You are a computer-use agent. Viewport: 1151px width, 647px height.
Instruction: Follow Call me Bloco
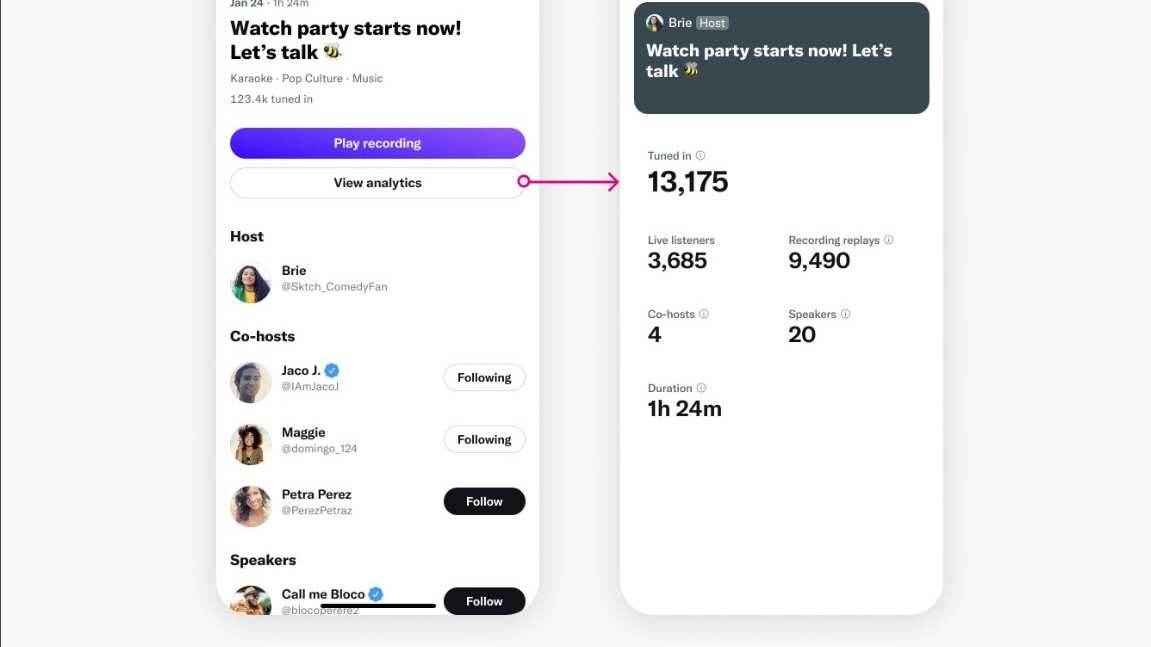[x=484, y=601]
